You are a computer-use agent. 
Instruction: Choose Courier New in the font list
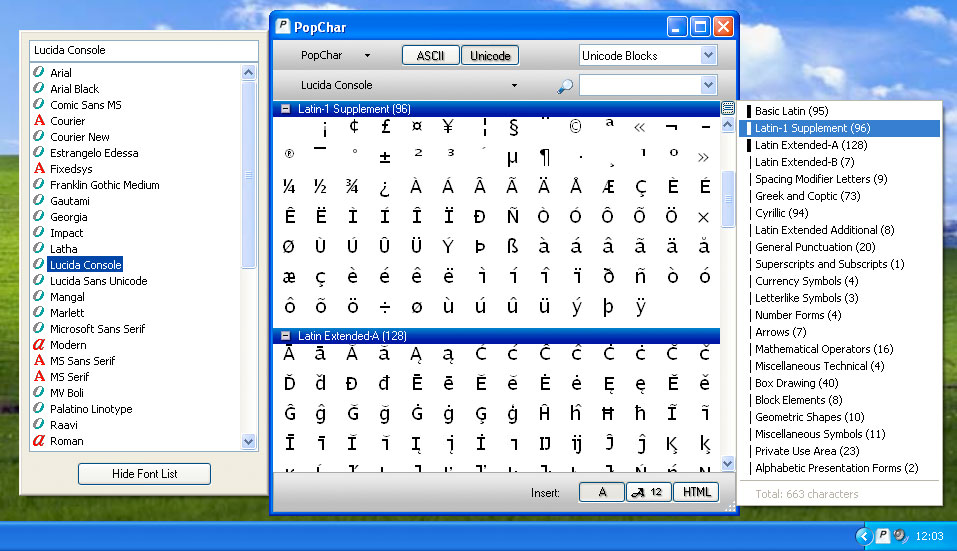(x=79, y=137)
